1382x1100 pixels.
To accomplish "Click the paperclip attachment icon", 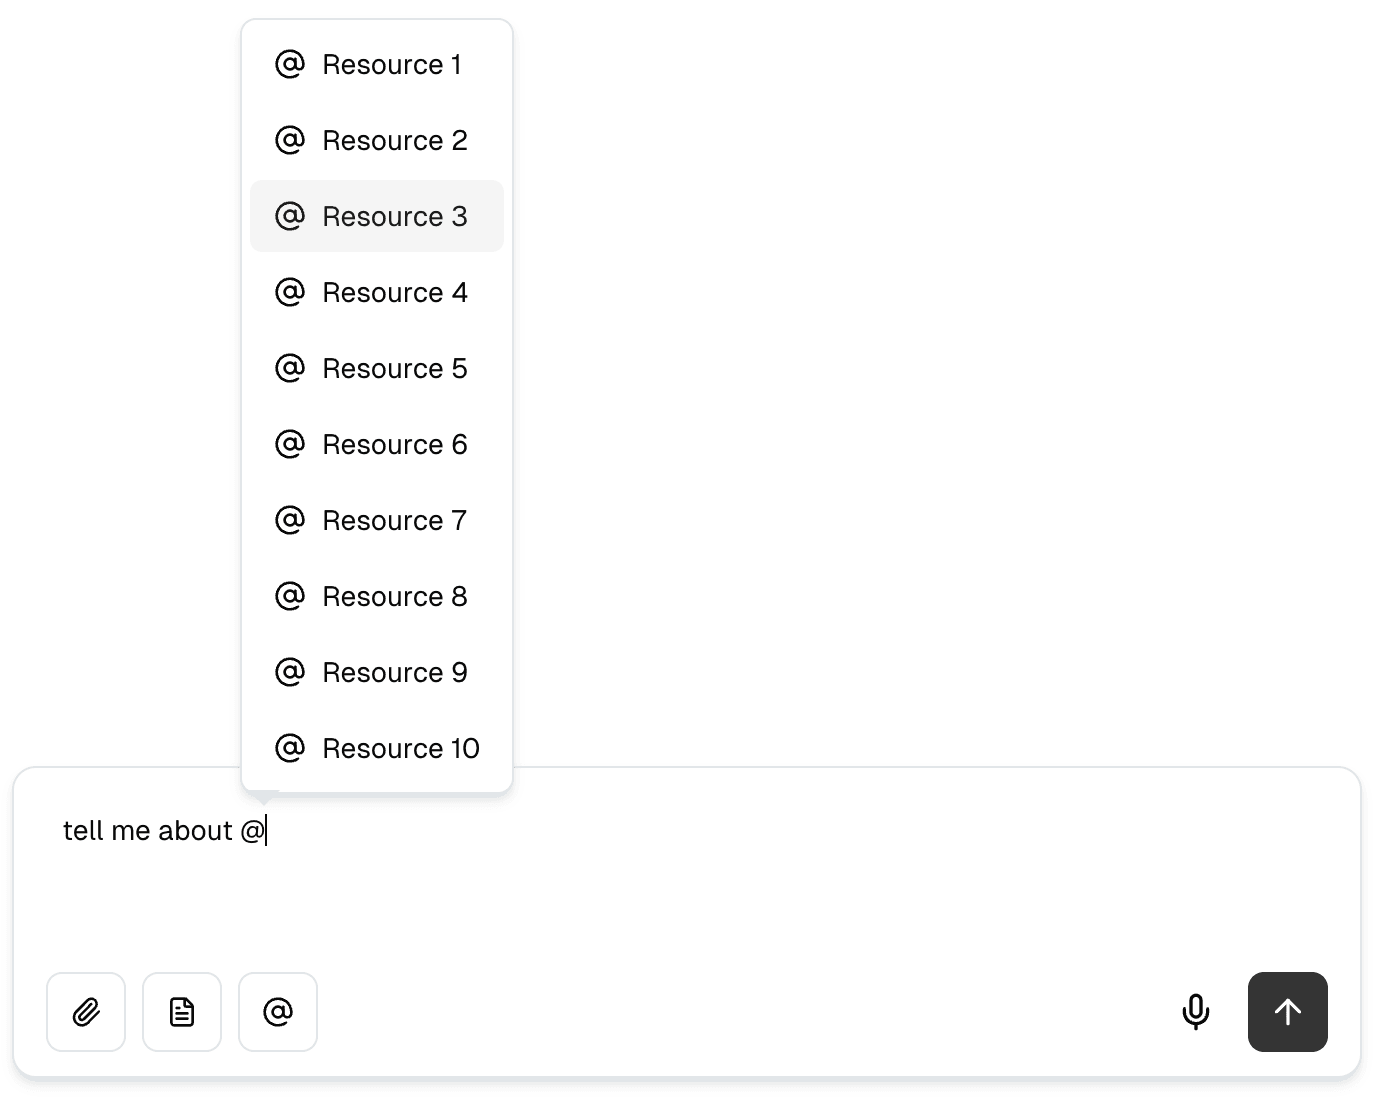I will [x=86, y=1012].
